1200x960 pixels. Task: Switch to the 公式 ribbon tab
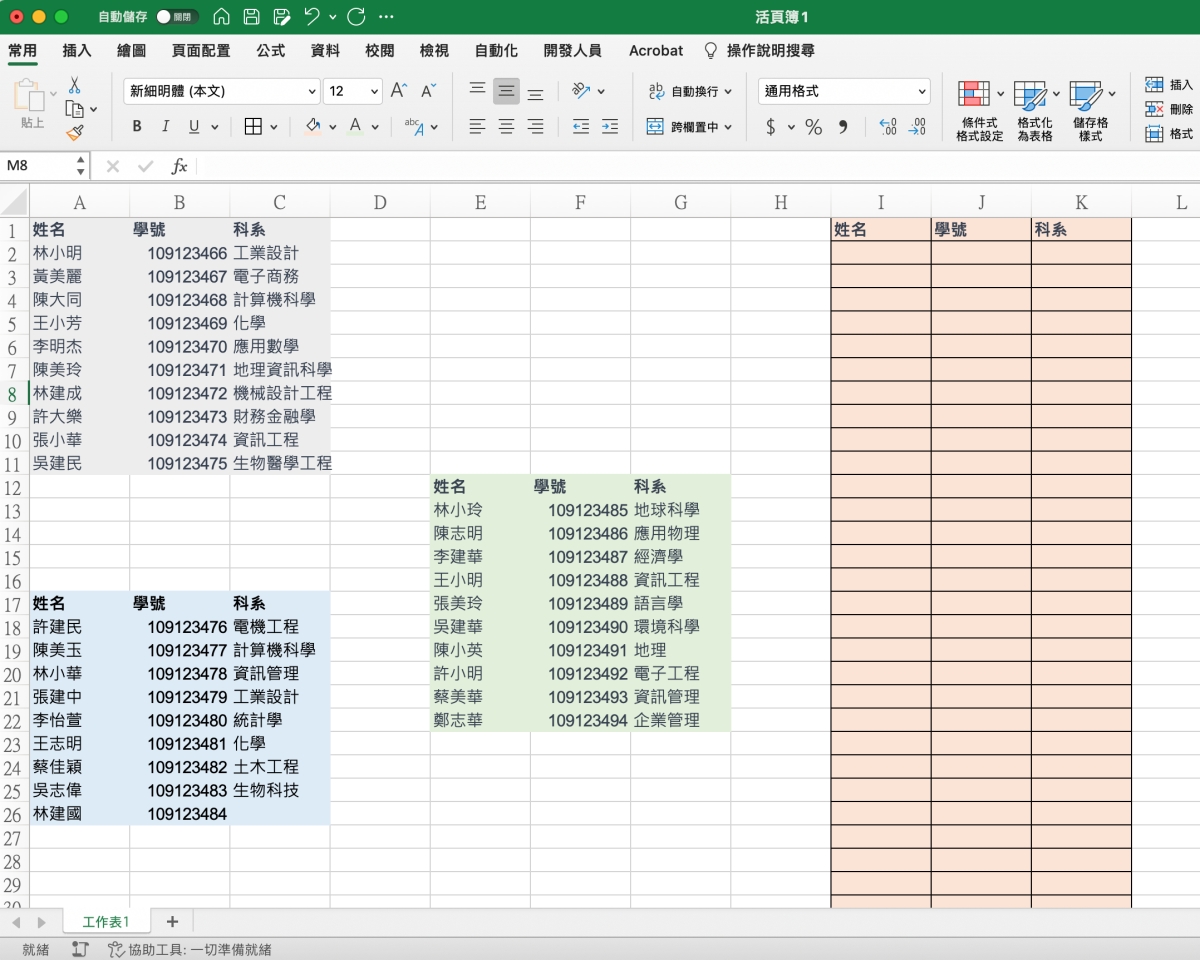[x=270, y=51]
